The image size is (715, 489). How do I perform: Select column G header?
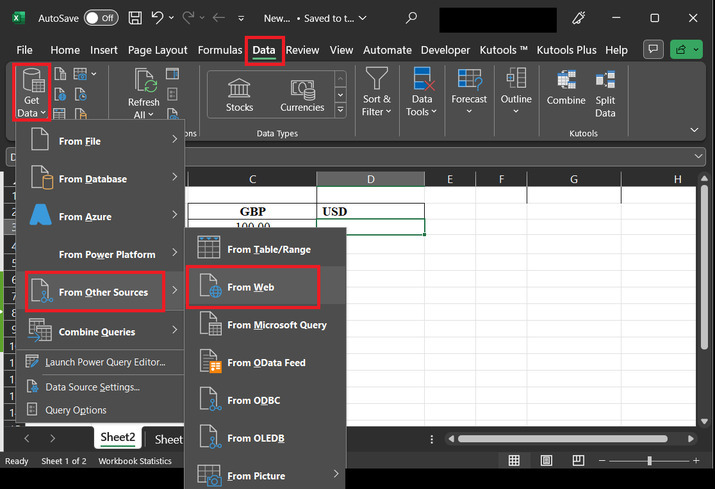point(574,179)
